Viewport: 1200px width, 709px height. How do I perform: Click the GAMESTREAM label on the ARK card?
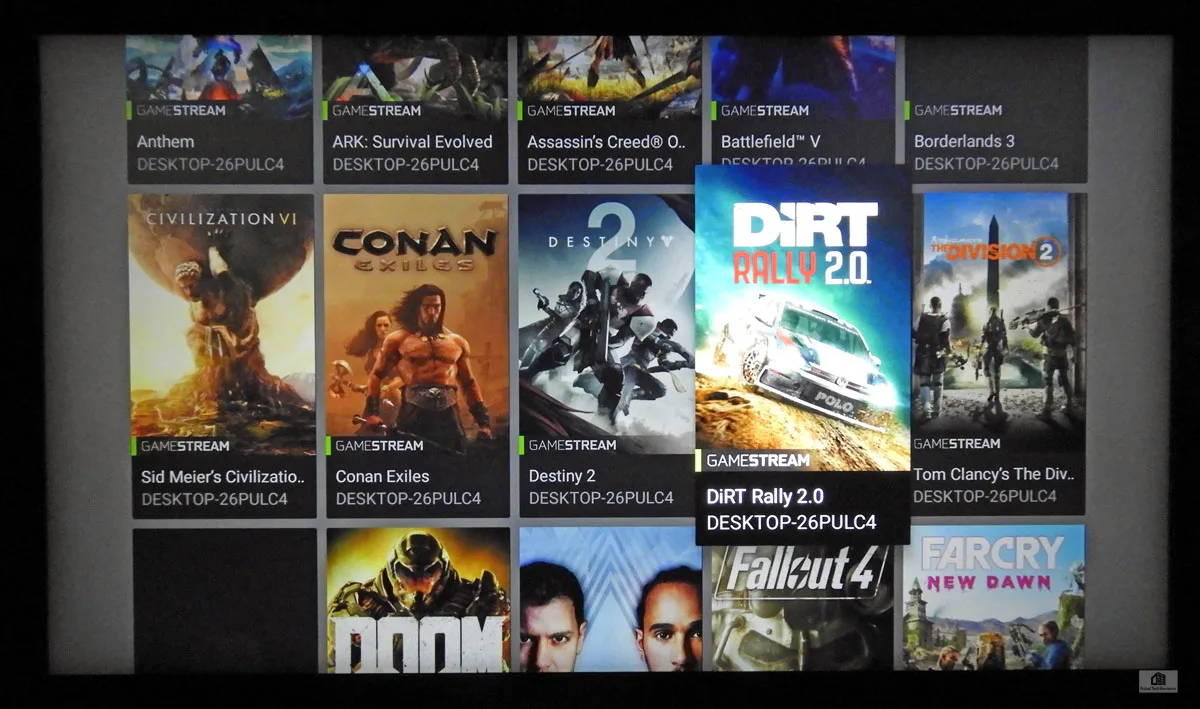click(x=376, y=111)
